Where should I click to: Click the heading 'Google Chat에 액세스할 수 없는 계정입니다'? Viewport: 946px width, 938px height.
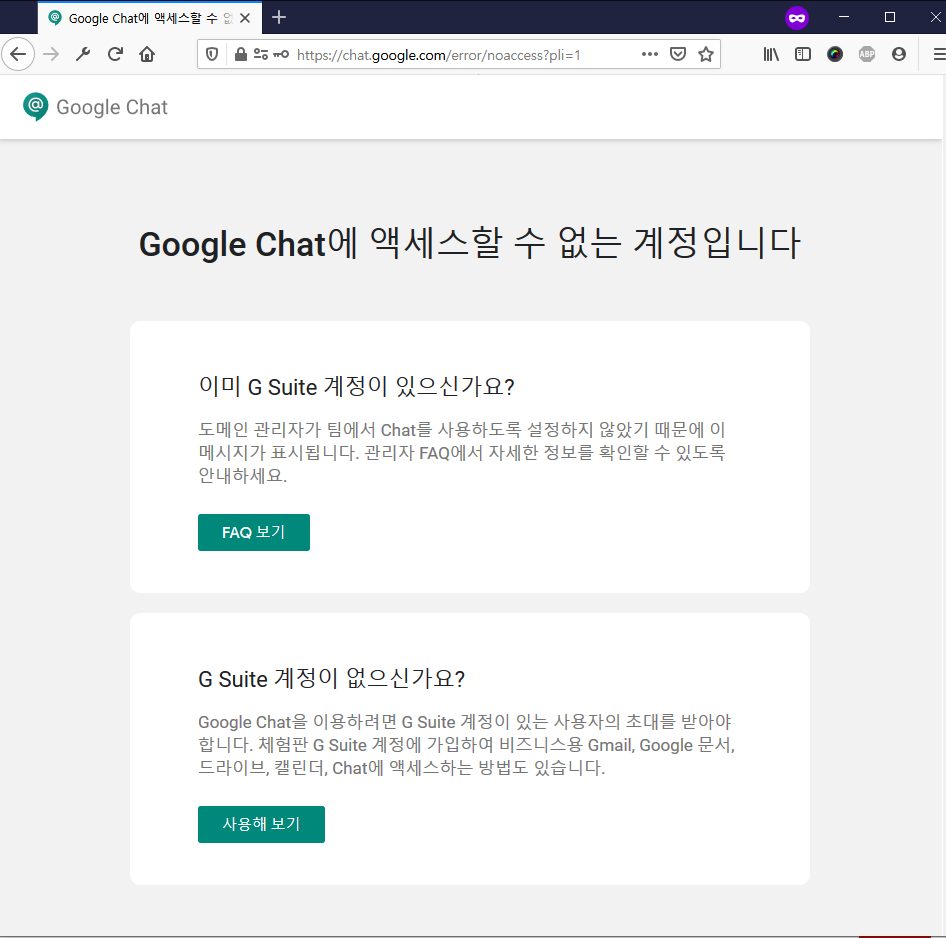[x=470, y=244]
